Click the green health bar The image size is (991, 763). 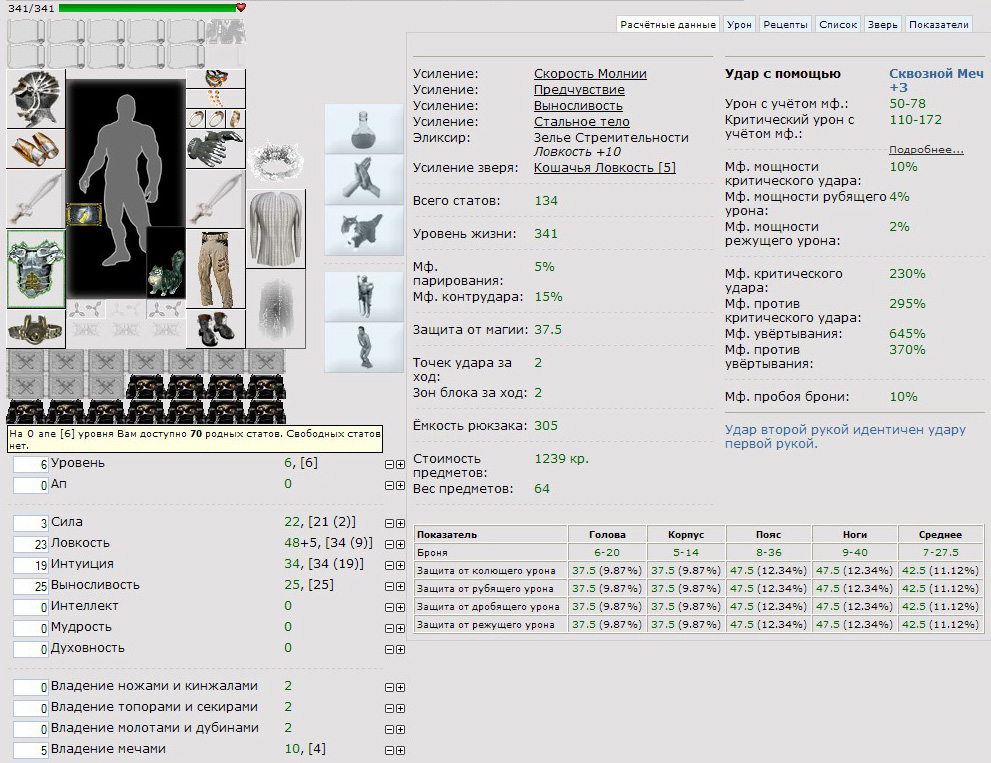[x=147, y=8]
